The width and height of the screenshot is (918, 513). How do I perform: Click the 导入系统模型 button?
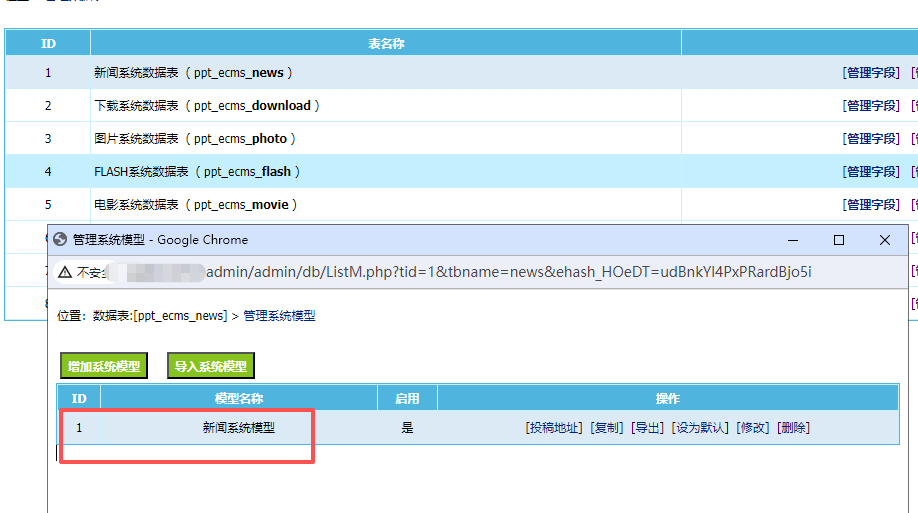click(x=210, y=366)
